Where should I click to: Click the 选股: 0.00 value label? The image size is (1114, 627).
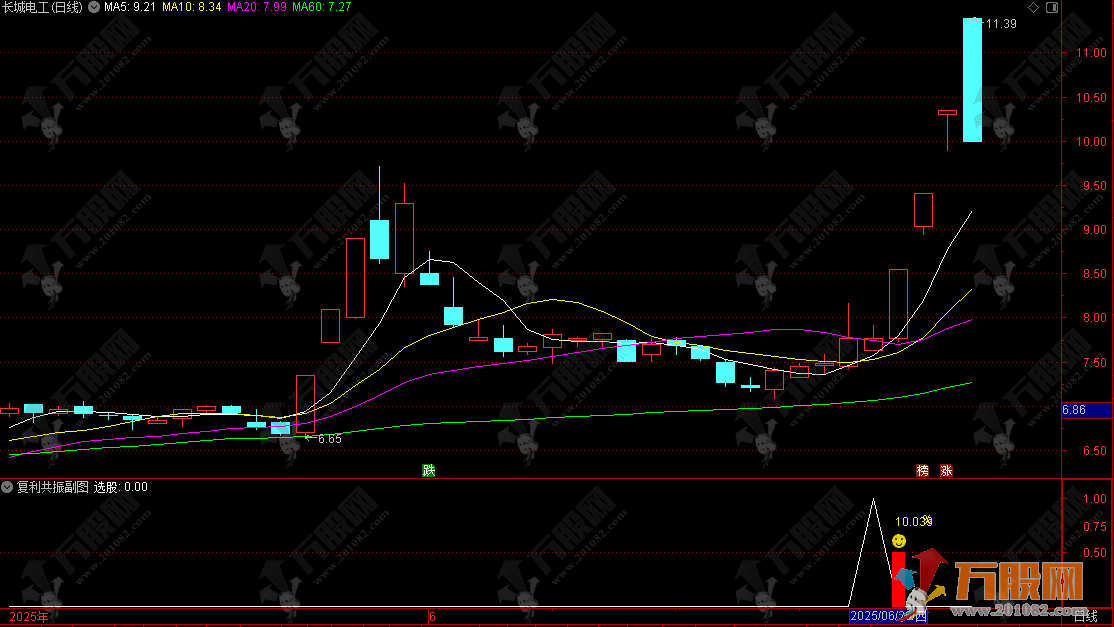[121, 487]
